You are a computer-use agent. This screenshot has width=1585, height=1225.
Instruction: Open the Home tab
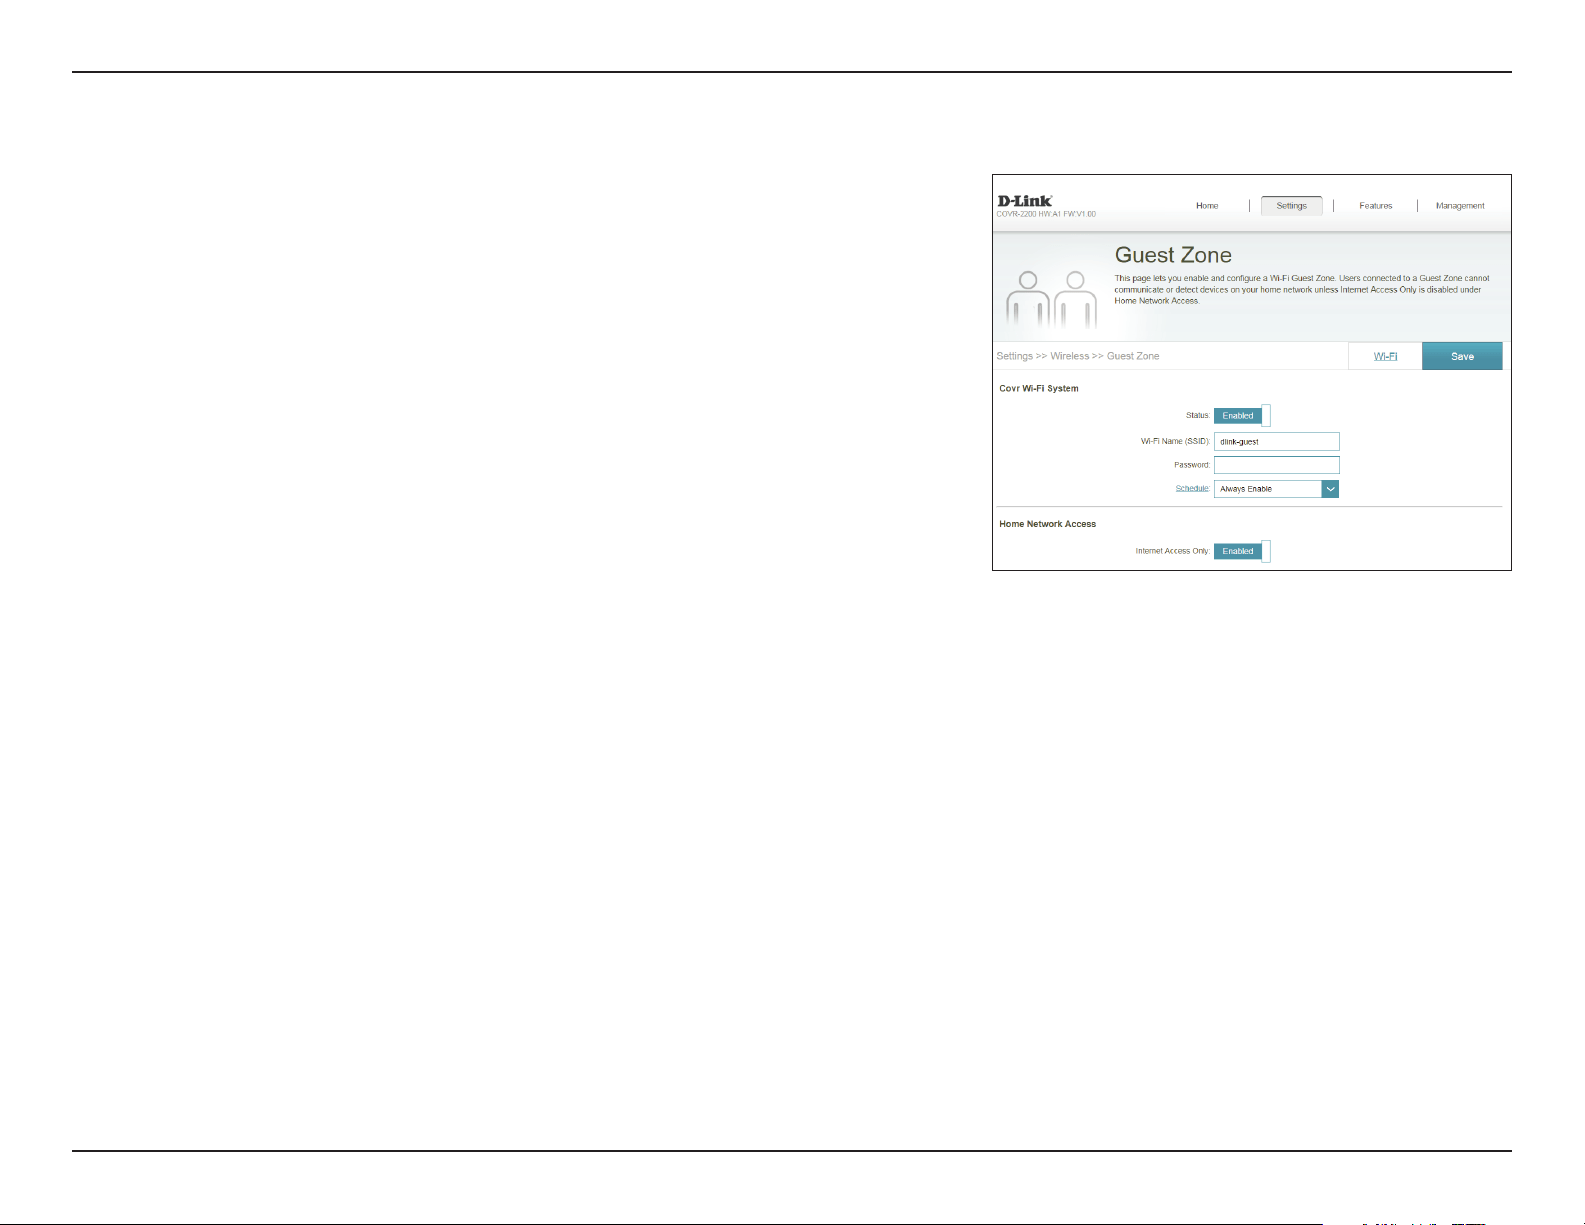pos(1207,206)
